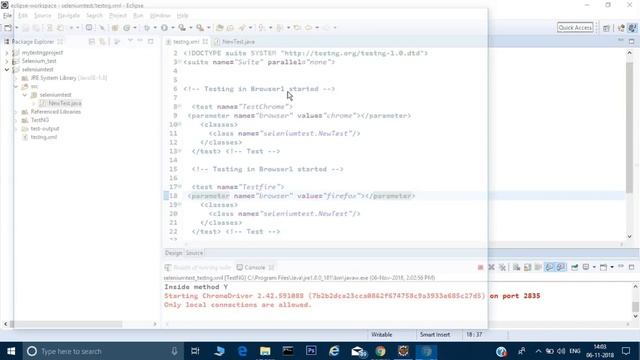
Task: Click the green Run button in toolbar
Action: pos(164,28)
